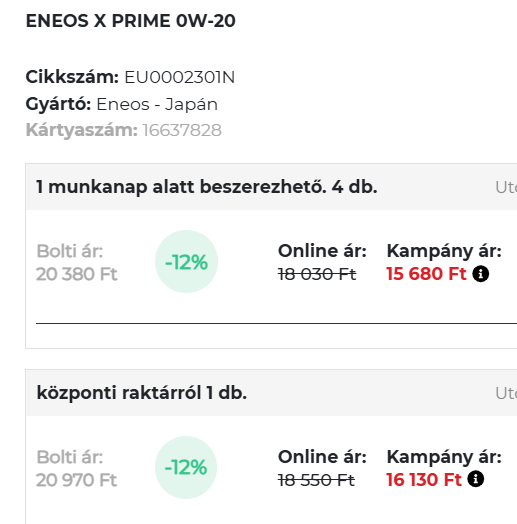Click store price 20 970 Ft
The image size is (517, 524).
[x=77, y=480]
